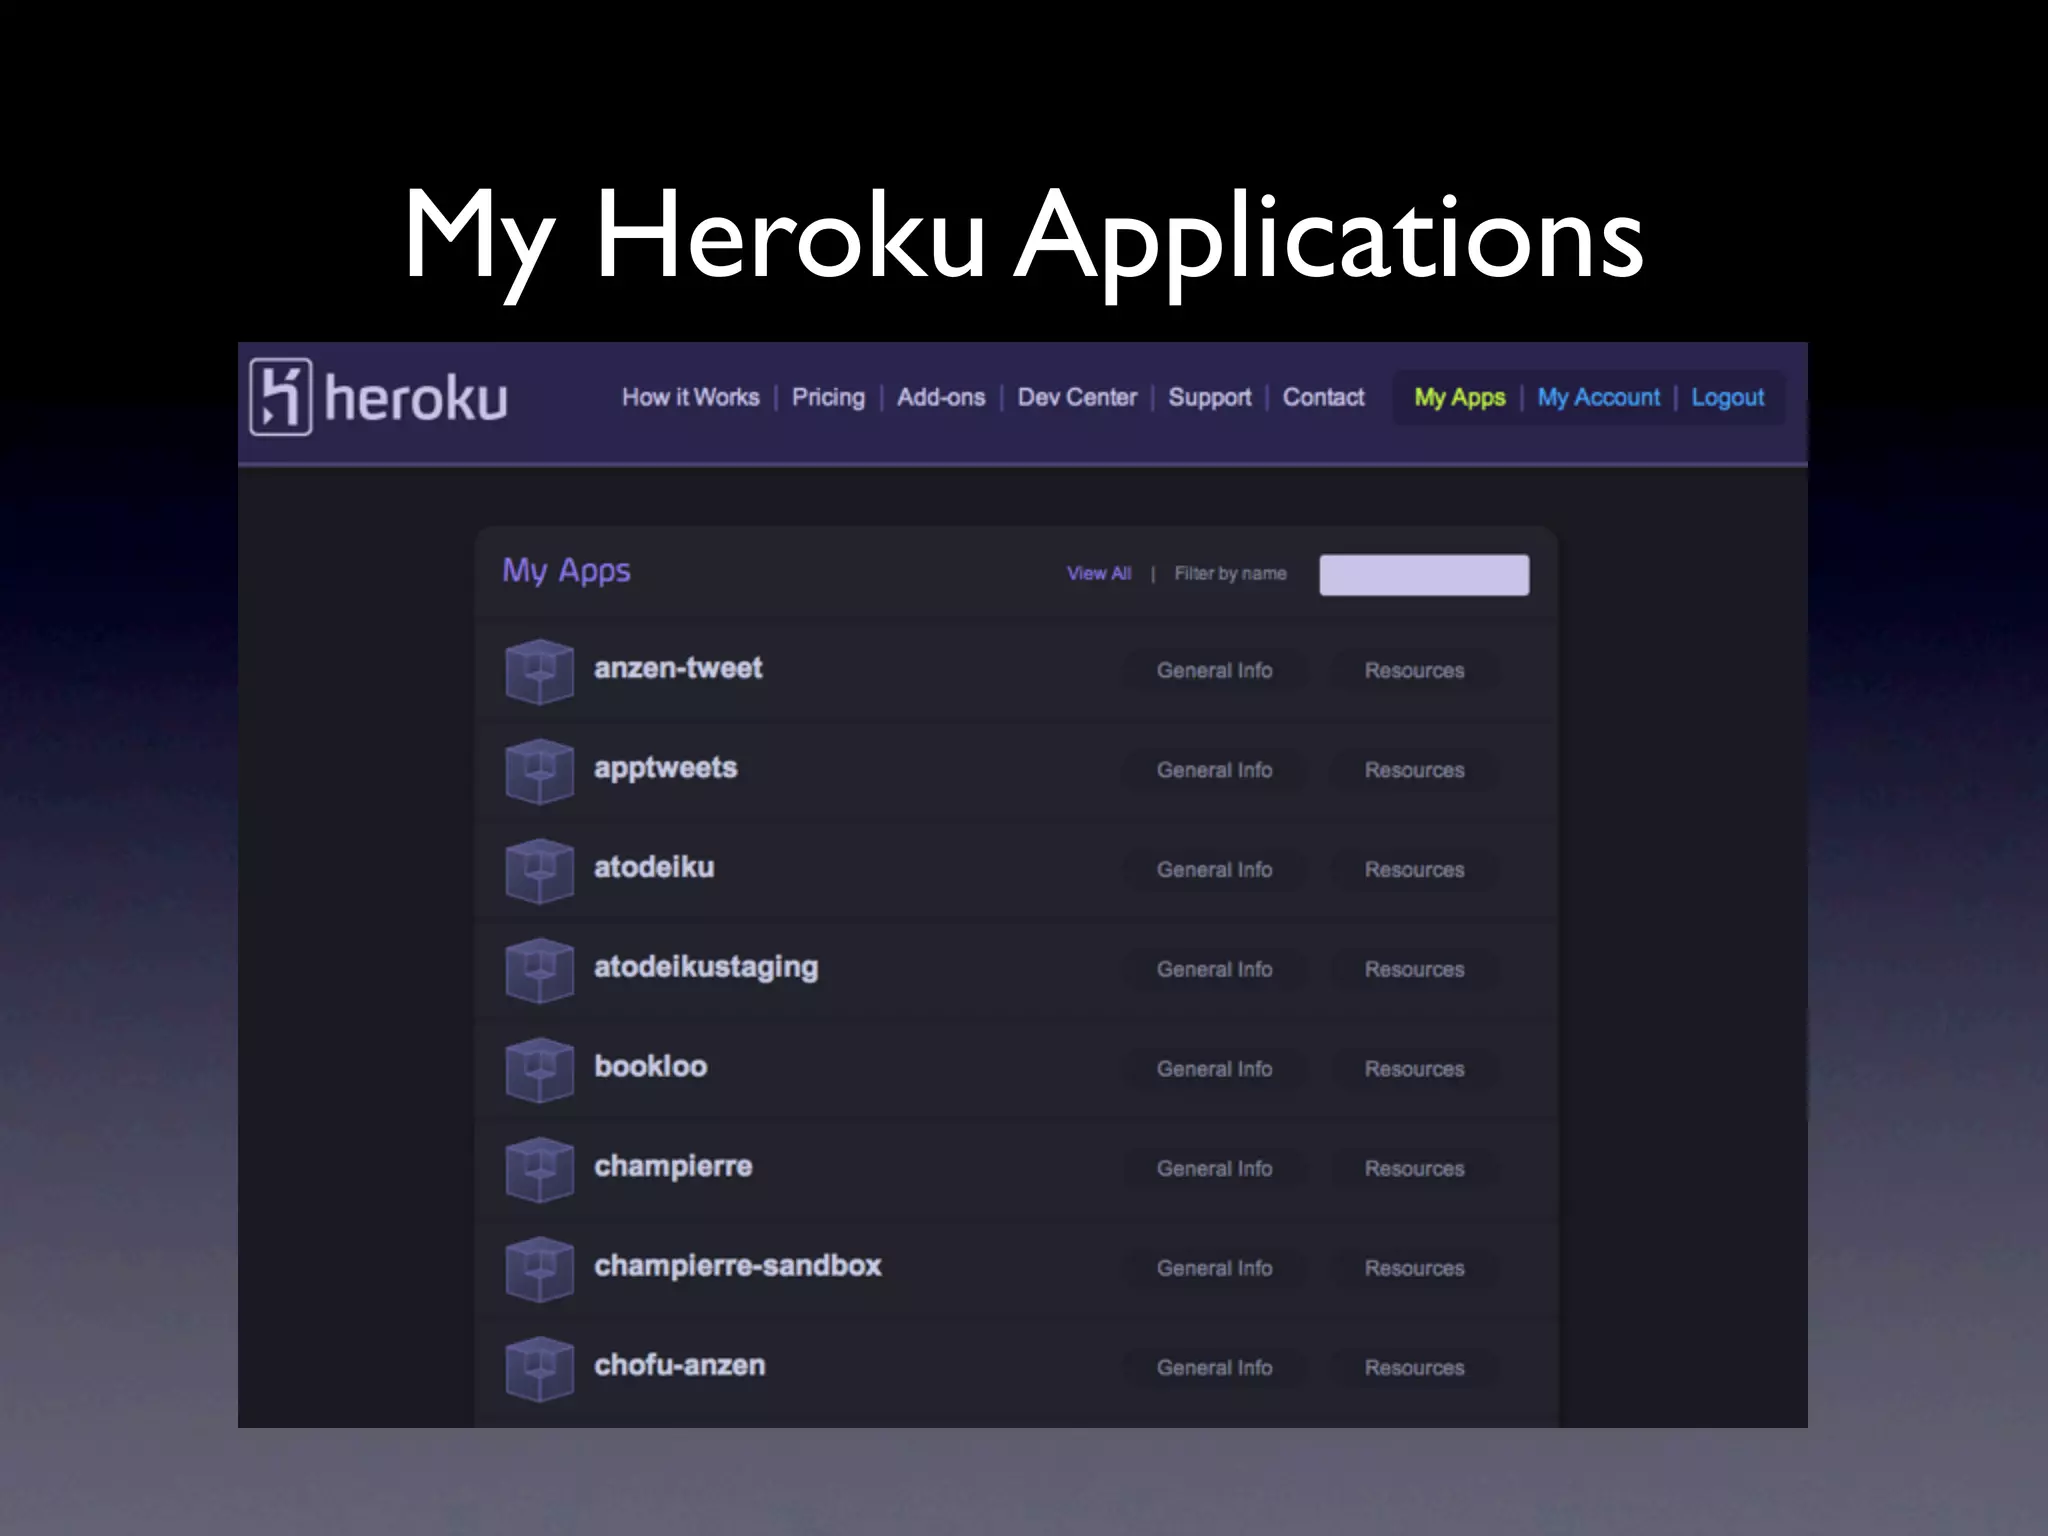The width and height of the screenshot is (2048, 1536).
Task: Focus the Filter by name input field
Action: pyautogui.click(x=1424, y=575)
